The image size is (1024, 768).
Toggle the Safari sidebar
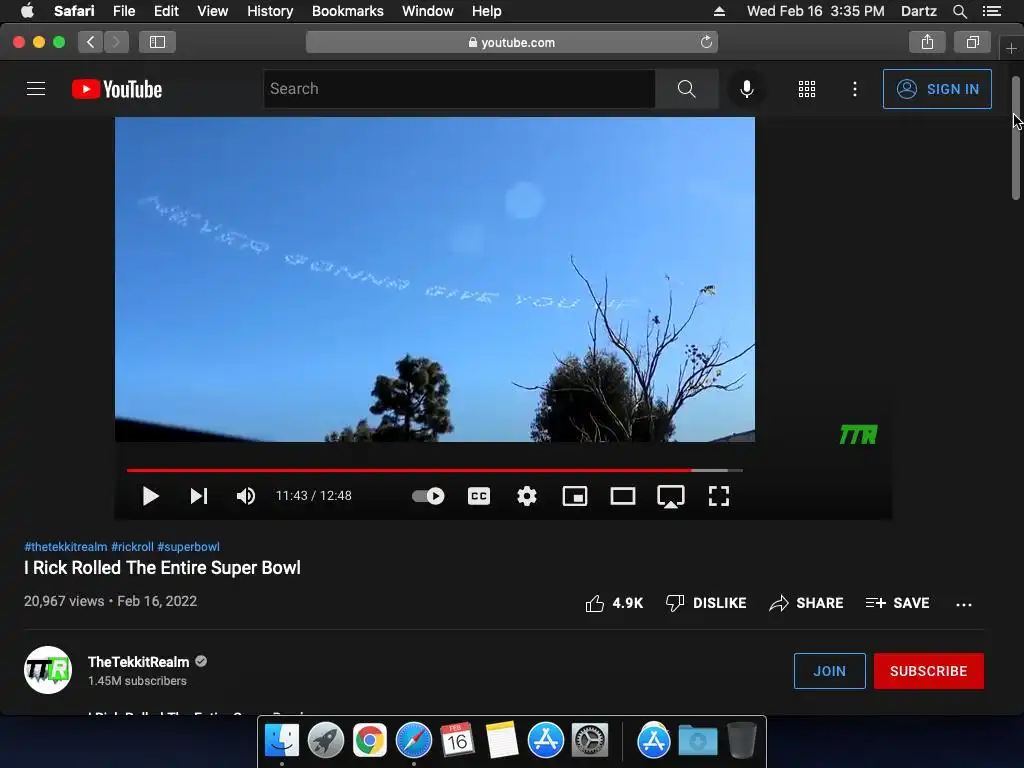click(x=157, y=42)
